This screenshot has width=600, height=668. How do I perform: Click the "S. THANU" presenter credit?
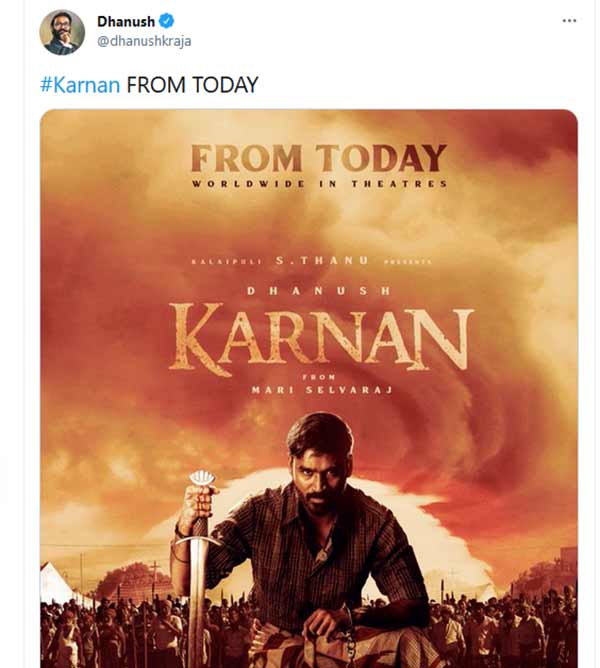336,260
